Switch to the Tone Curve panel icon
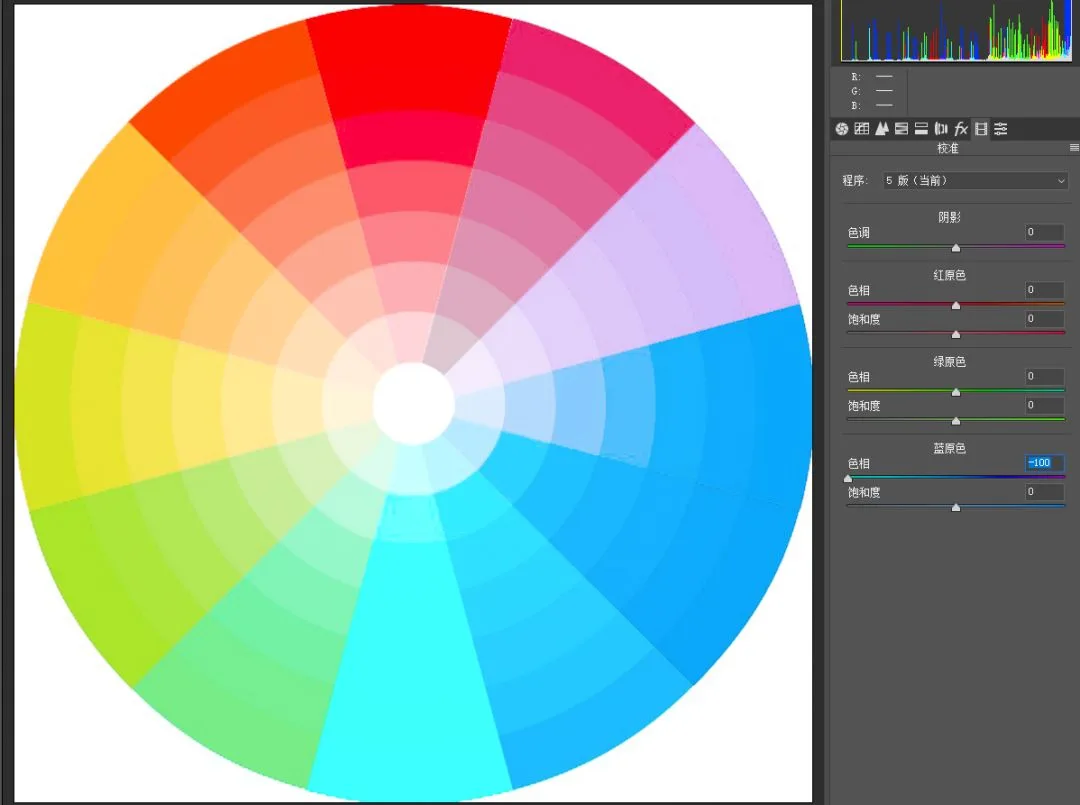 (861, 129)
